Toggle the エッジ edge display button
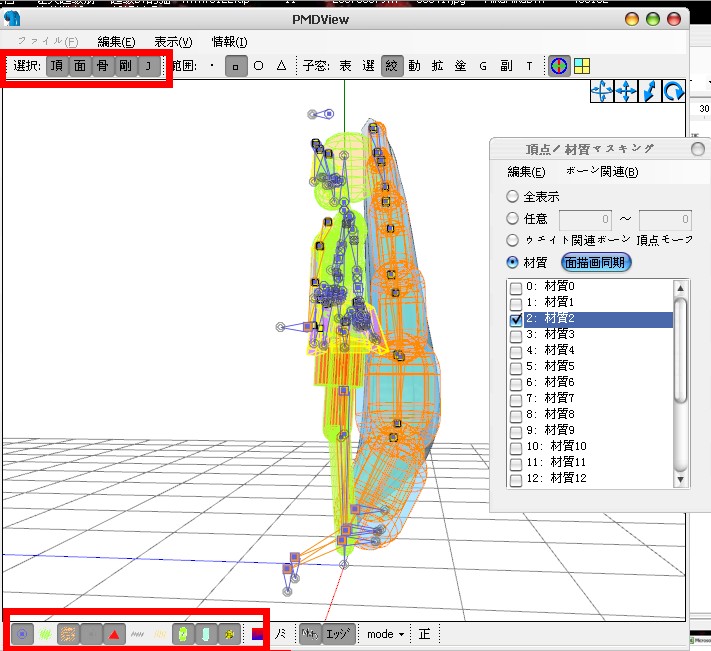The image size is (711, 651). (x=338, y=634)
